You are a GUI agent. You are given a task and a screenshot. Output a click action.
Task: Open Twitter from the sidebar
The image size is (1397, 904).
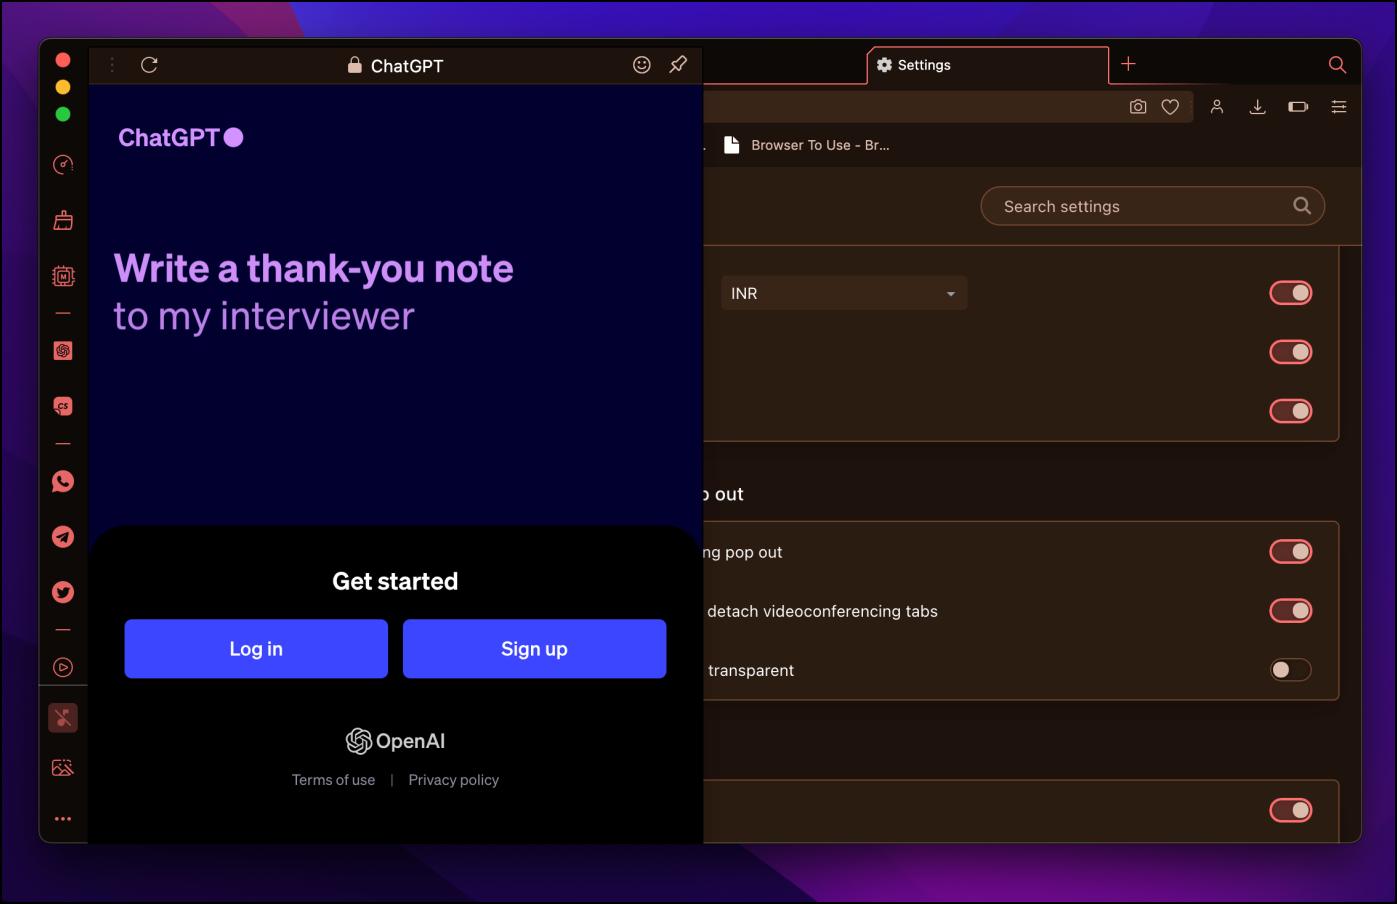(63, 593)
